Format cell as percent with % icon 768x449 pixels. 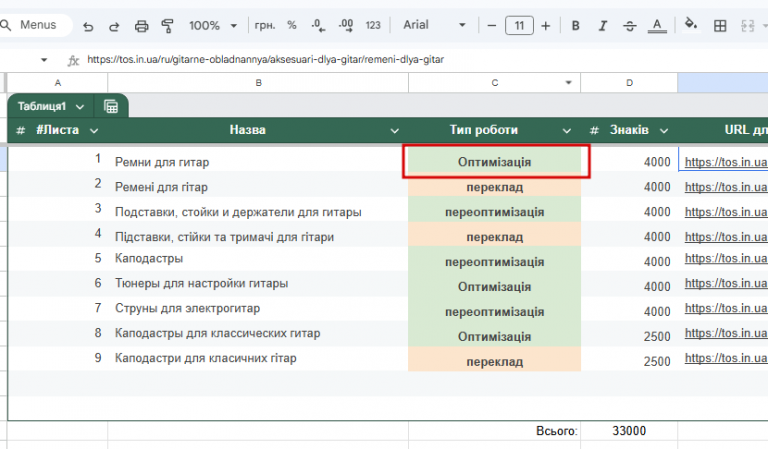point(292,26)
